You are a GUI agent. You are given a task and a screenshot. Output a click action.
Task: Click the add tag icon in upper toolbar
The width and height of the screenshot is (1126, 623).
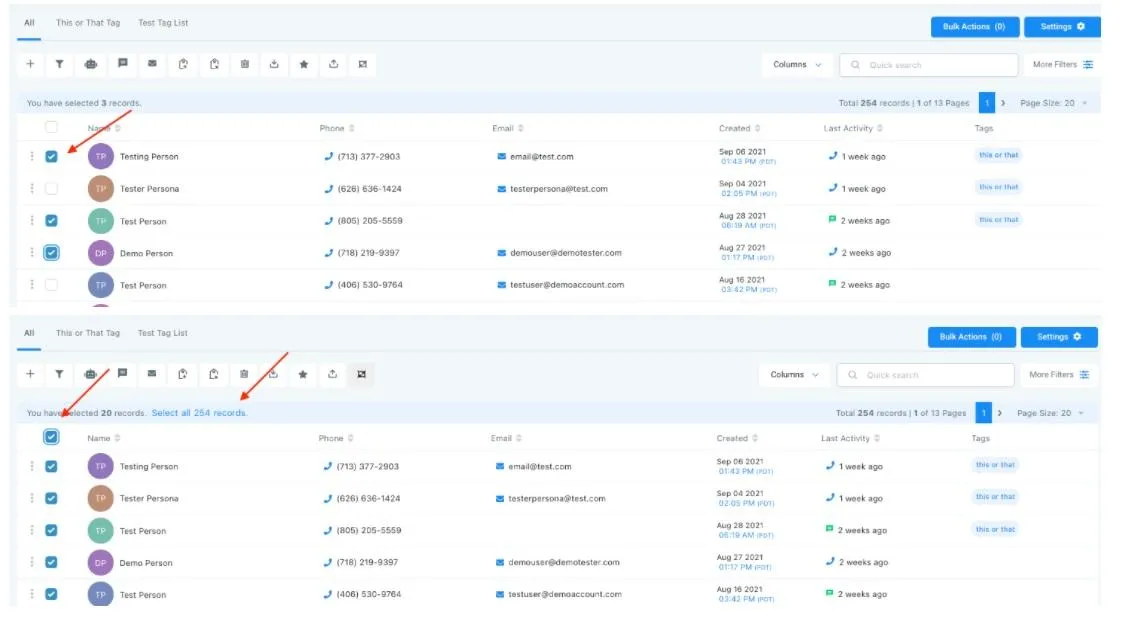coord(183,64)
